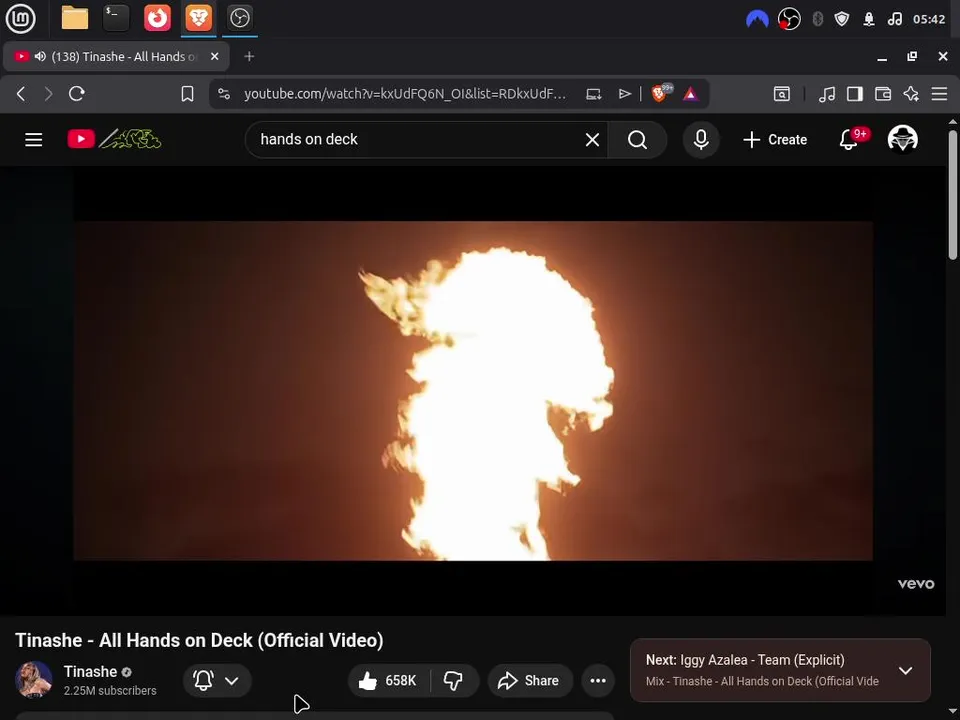Submit YouTube search magnifier button
Screen dimensions: 960x720
[x=637, y=140]
